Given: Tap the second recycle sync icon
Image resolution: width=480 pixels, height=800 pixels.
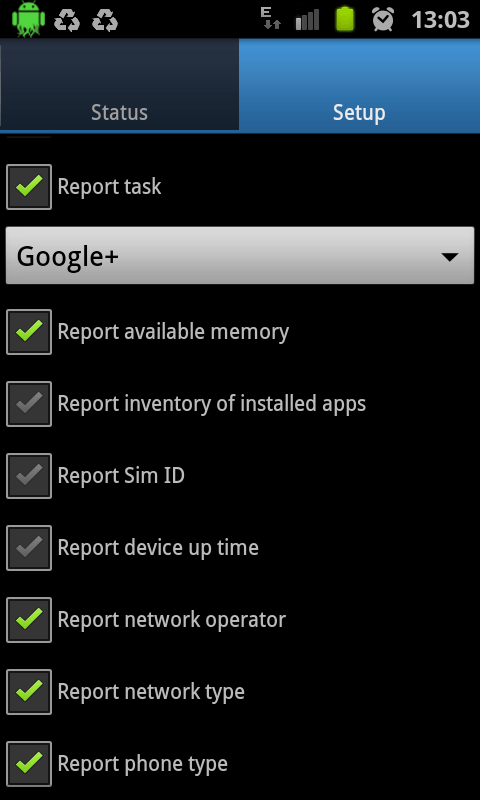Looking at the screenshot, I should pyautogui.click(x=105, y=21).
